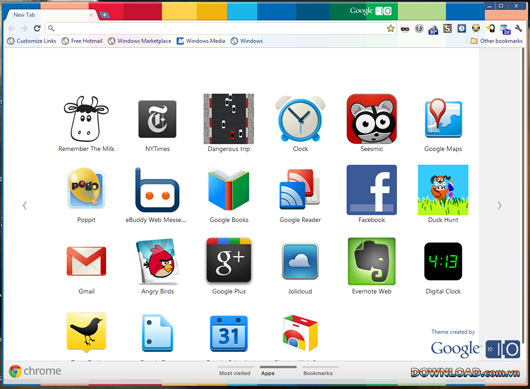Open the Dangerous trip game
This screenshot has width=530, height=389.
228,119
